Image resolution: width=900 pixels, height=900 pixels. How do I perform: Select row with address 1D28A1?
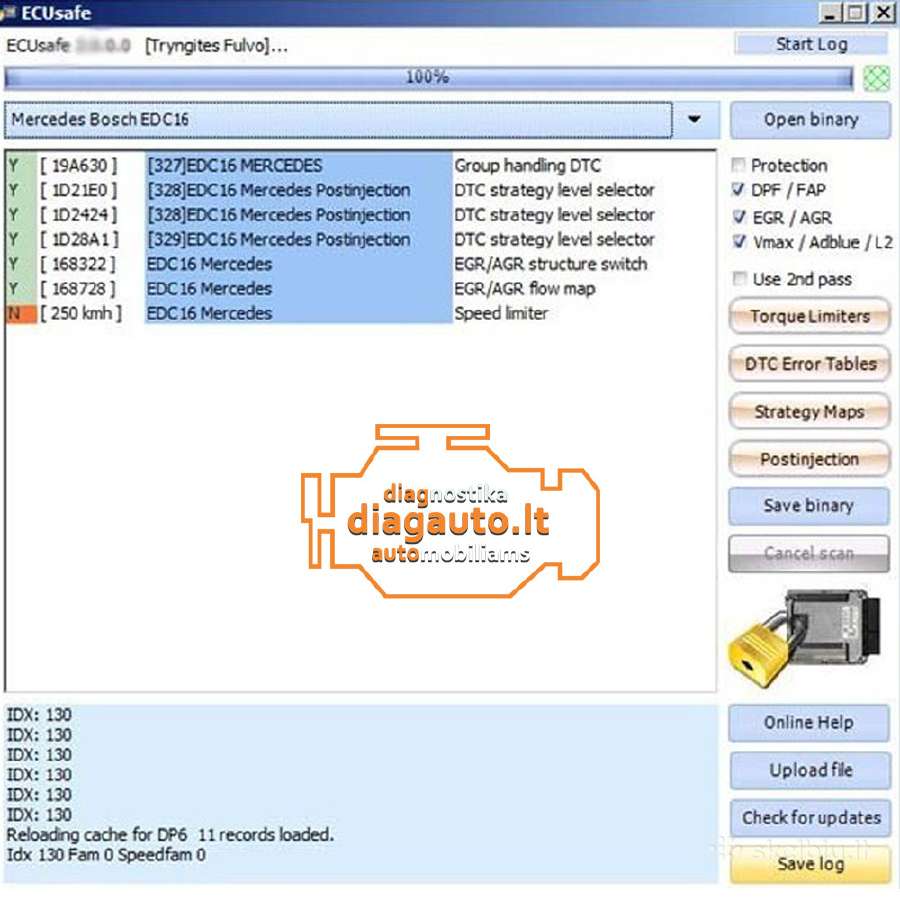coord(360,239)
